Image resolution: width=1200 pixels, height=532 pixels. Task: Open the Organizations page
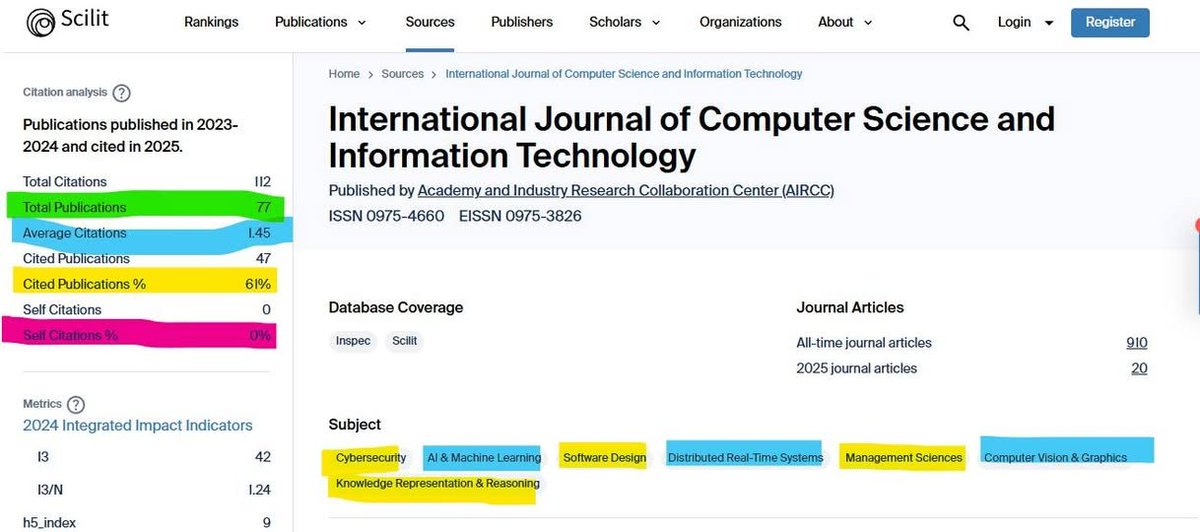pos(740,22)
